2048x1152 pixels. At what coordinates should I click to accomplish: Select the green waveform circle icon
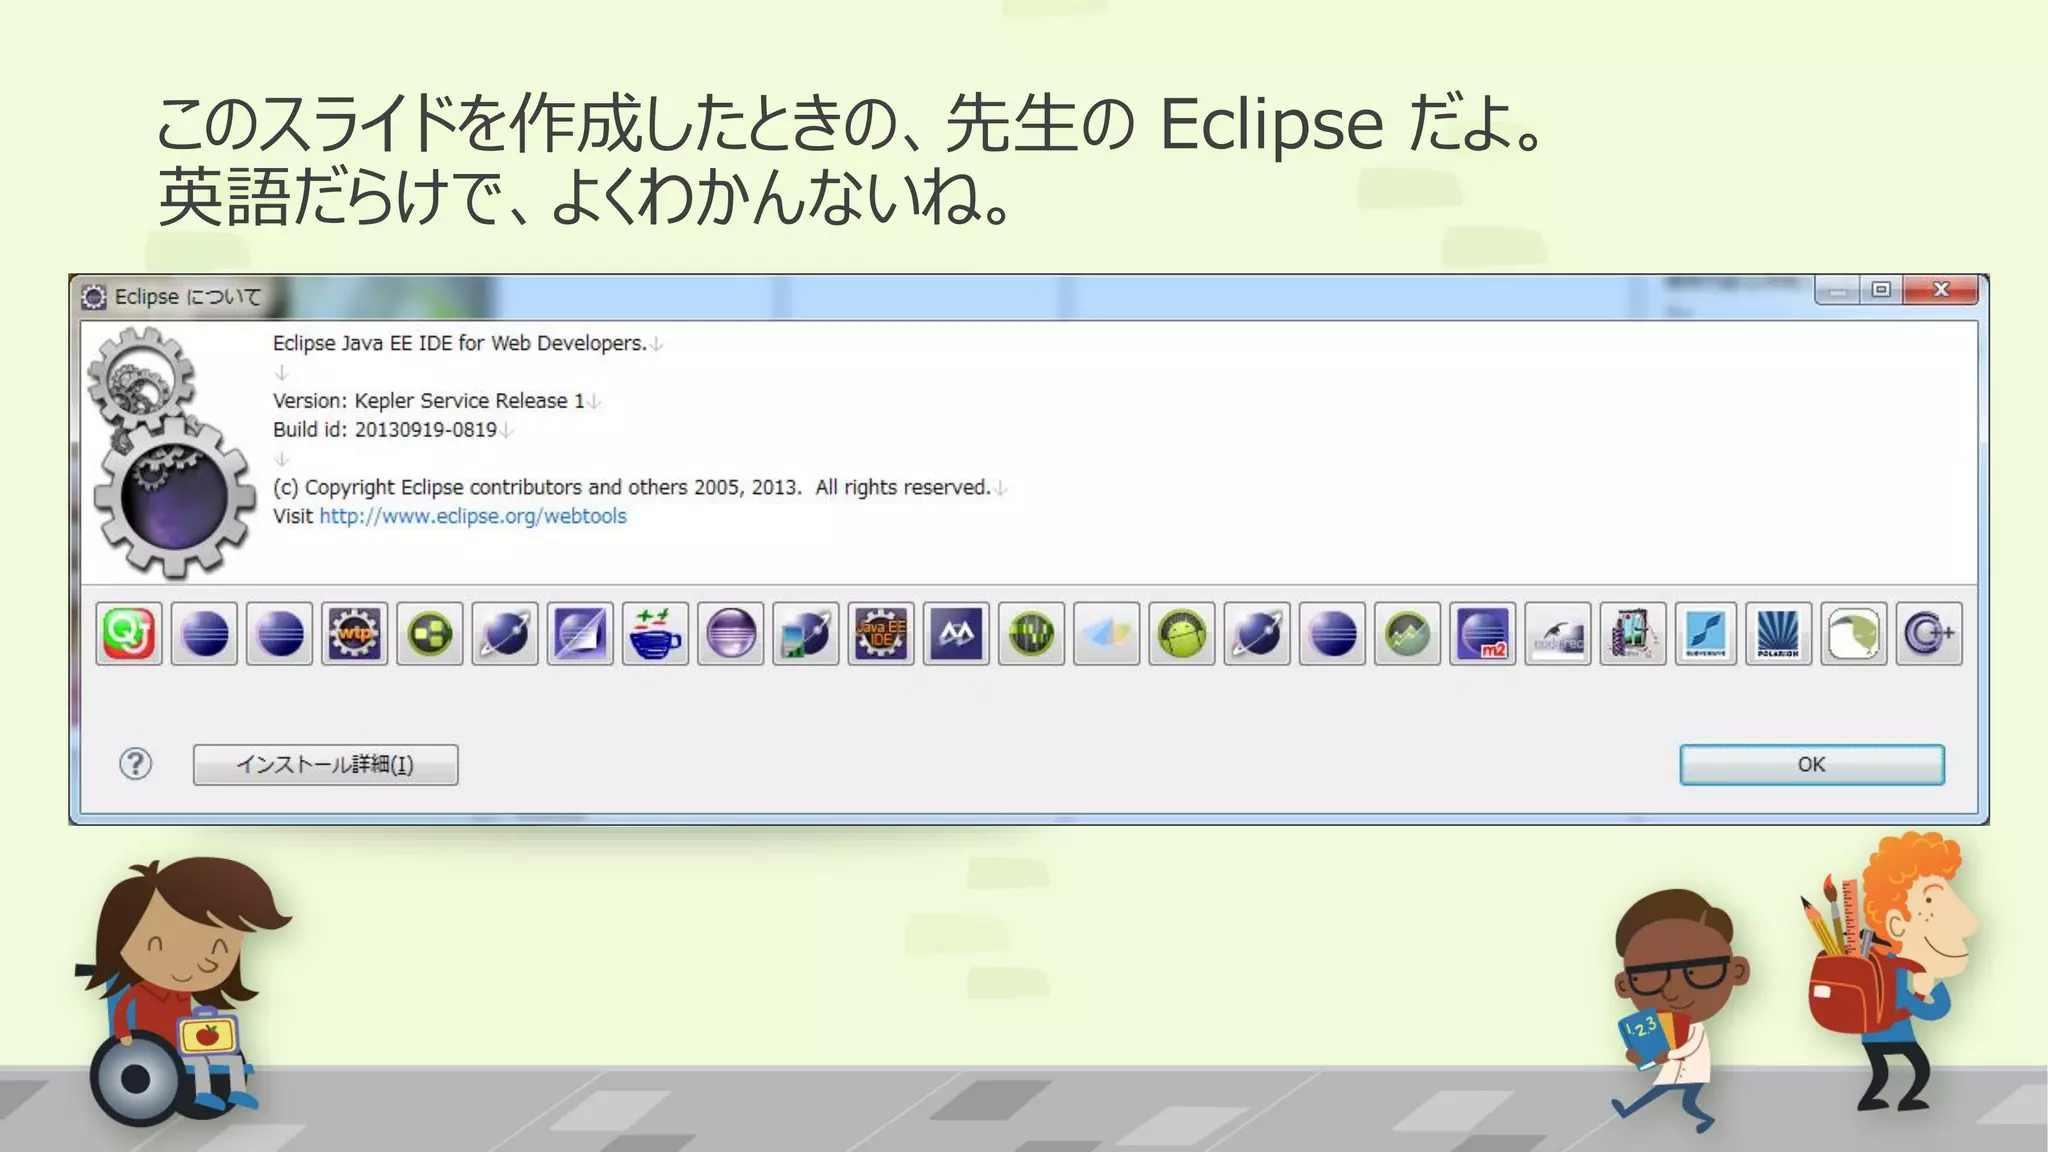tap(1031, 633)
